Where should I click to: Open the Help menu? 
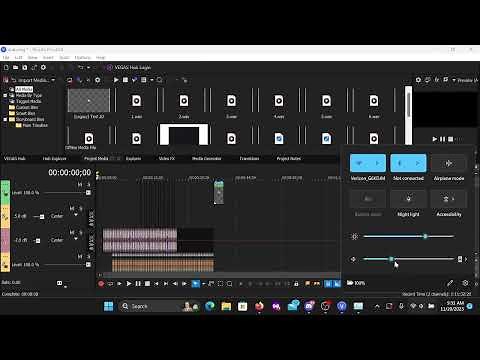tap(100, 58)
